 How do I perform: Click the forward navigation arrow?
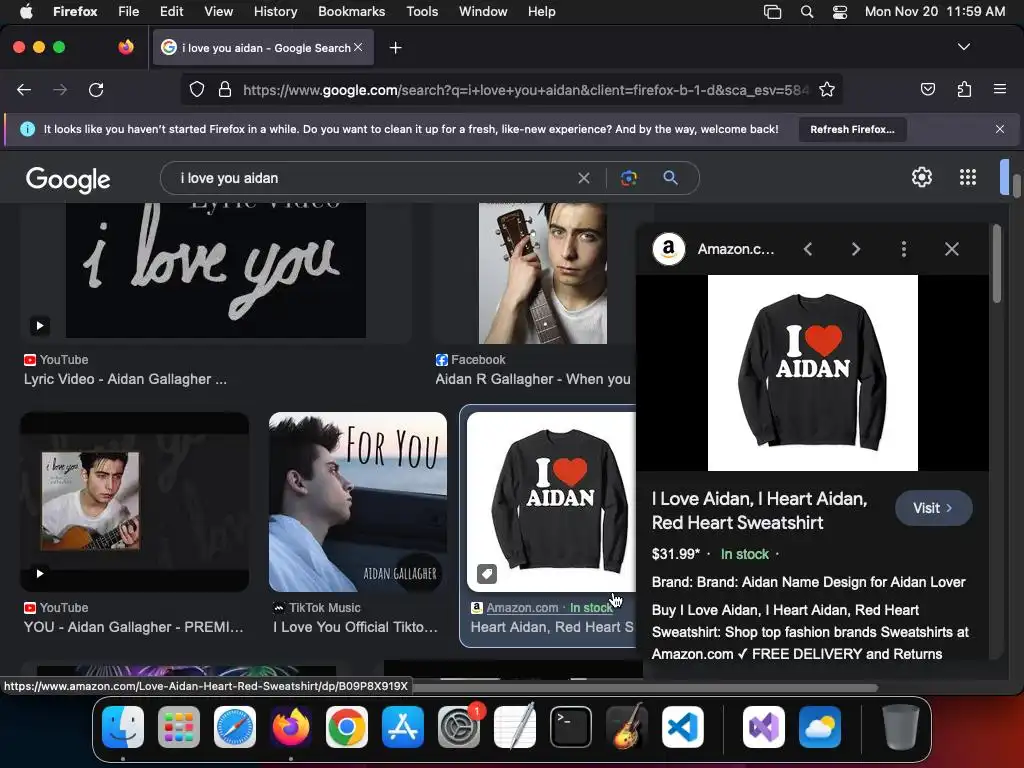(60, 89)
